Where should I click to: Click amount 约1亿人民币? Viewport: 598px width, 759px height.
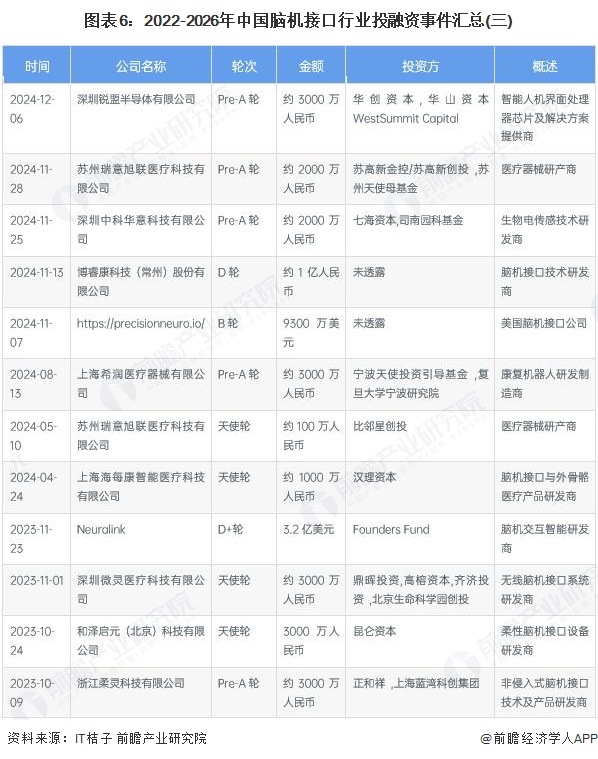[x=311, y=282]
